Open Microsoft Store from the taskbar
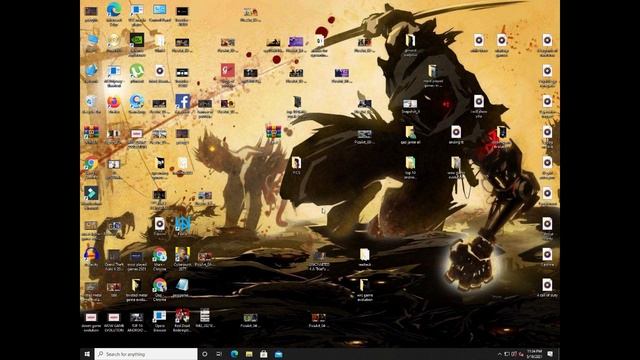The height and width of the screenshot is (360, 640). (264, 354)
